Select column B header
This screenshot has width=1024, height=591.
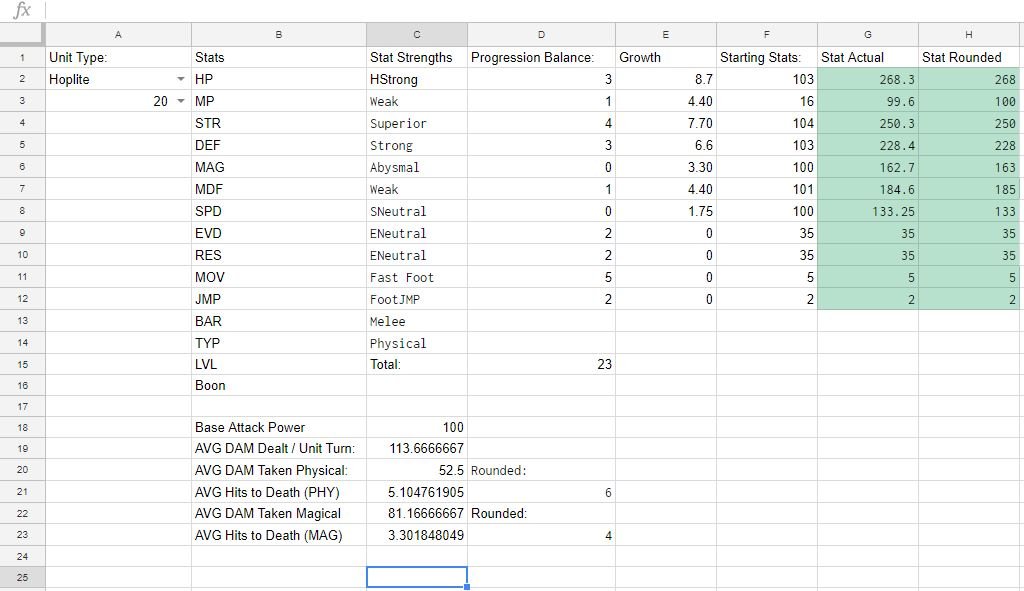click(279, 35)
